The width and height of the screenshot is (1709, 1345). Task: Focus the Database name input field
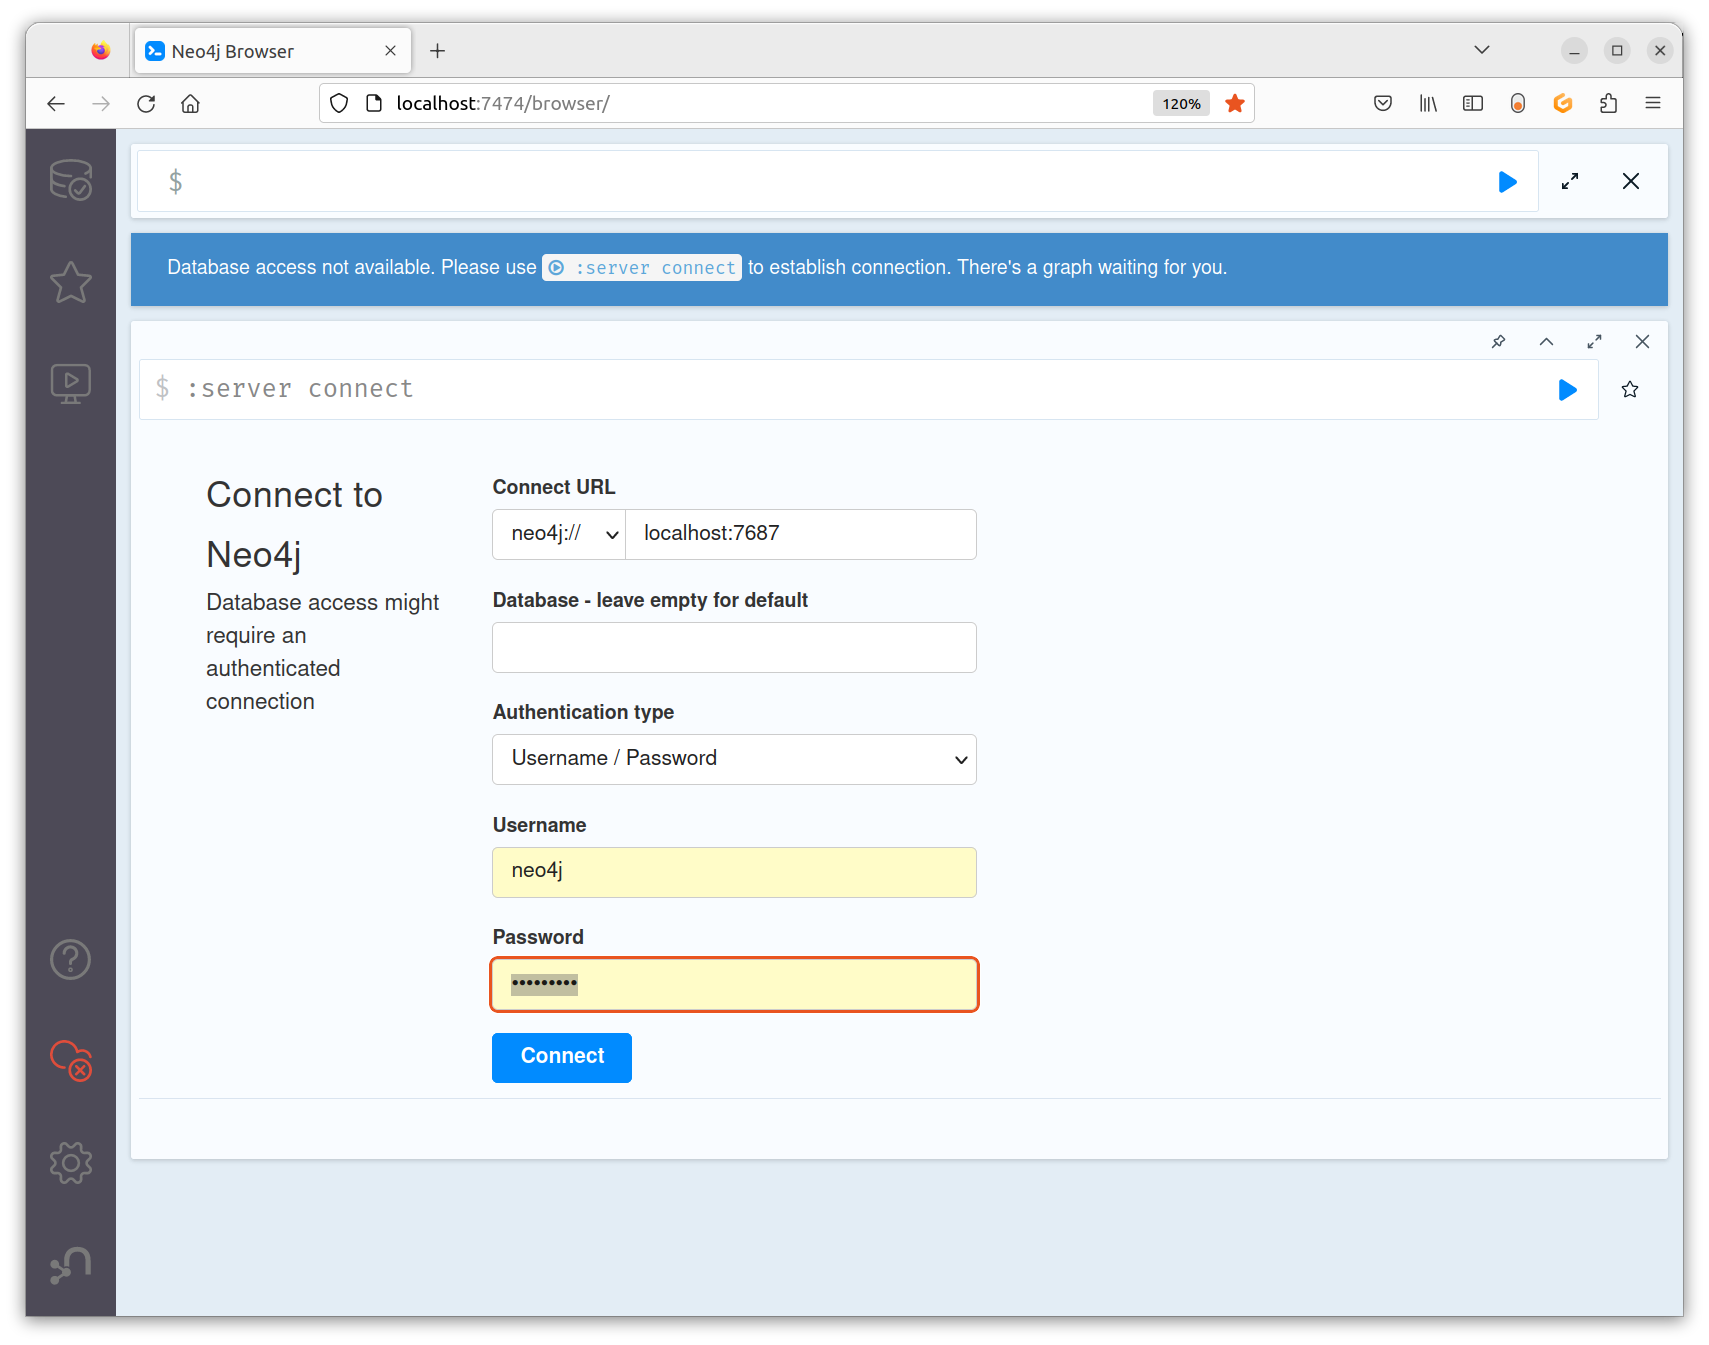click(734, 647)
